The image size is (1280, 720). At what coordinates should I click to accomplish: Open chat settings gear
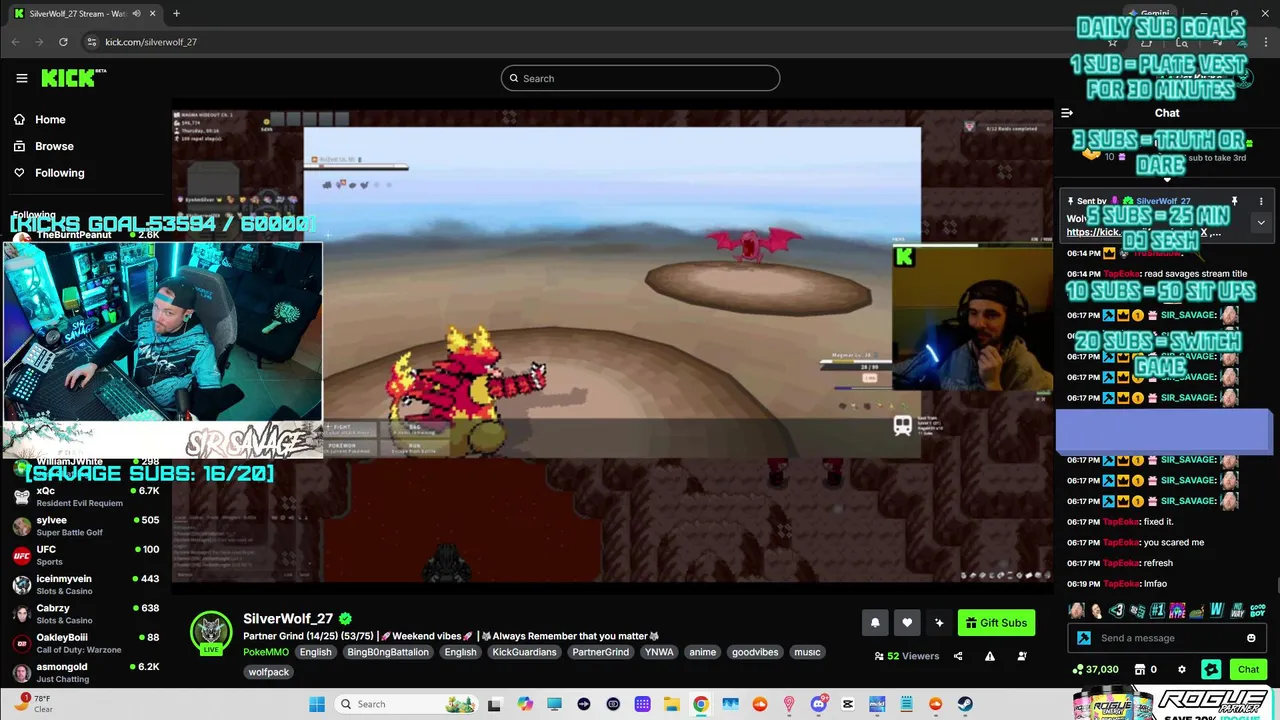pyautogui.click(x=1182, y=669)
